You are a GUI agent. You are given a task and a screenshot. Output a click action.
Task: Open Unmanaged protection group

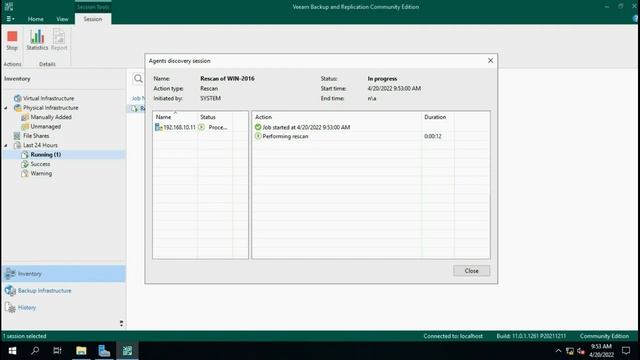(46, 127)
